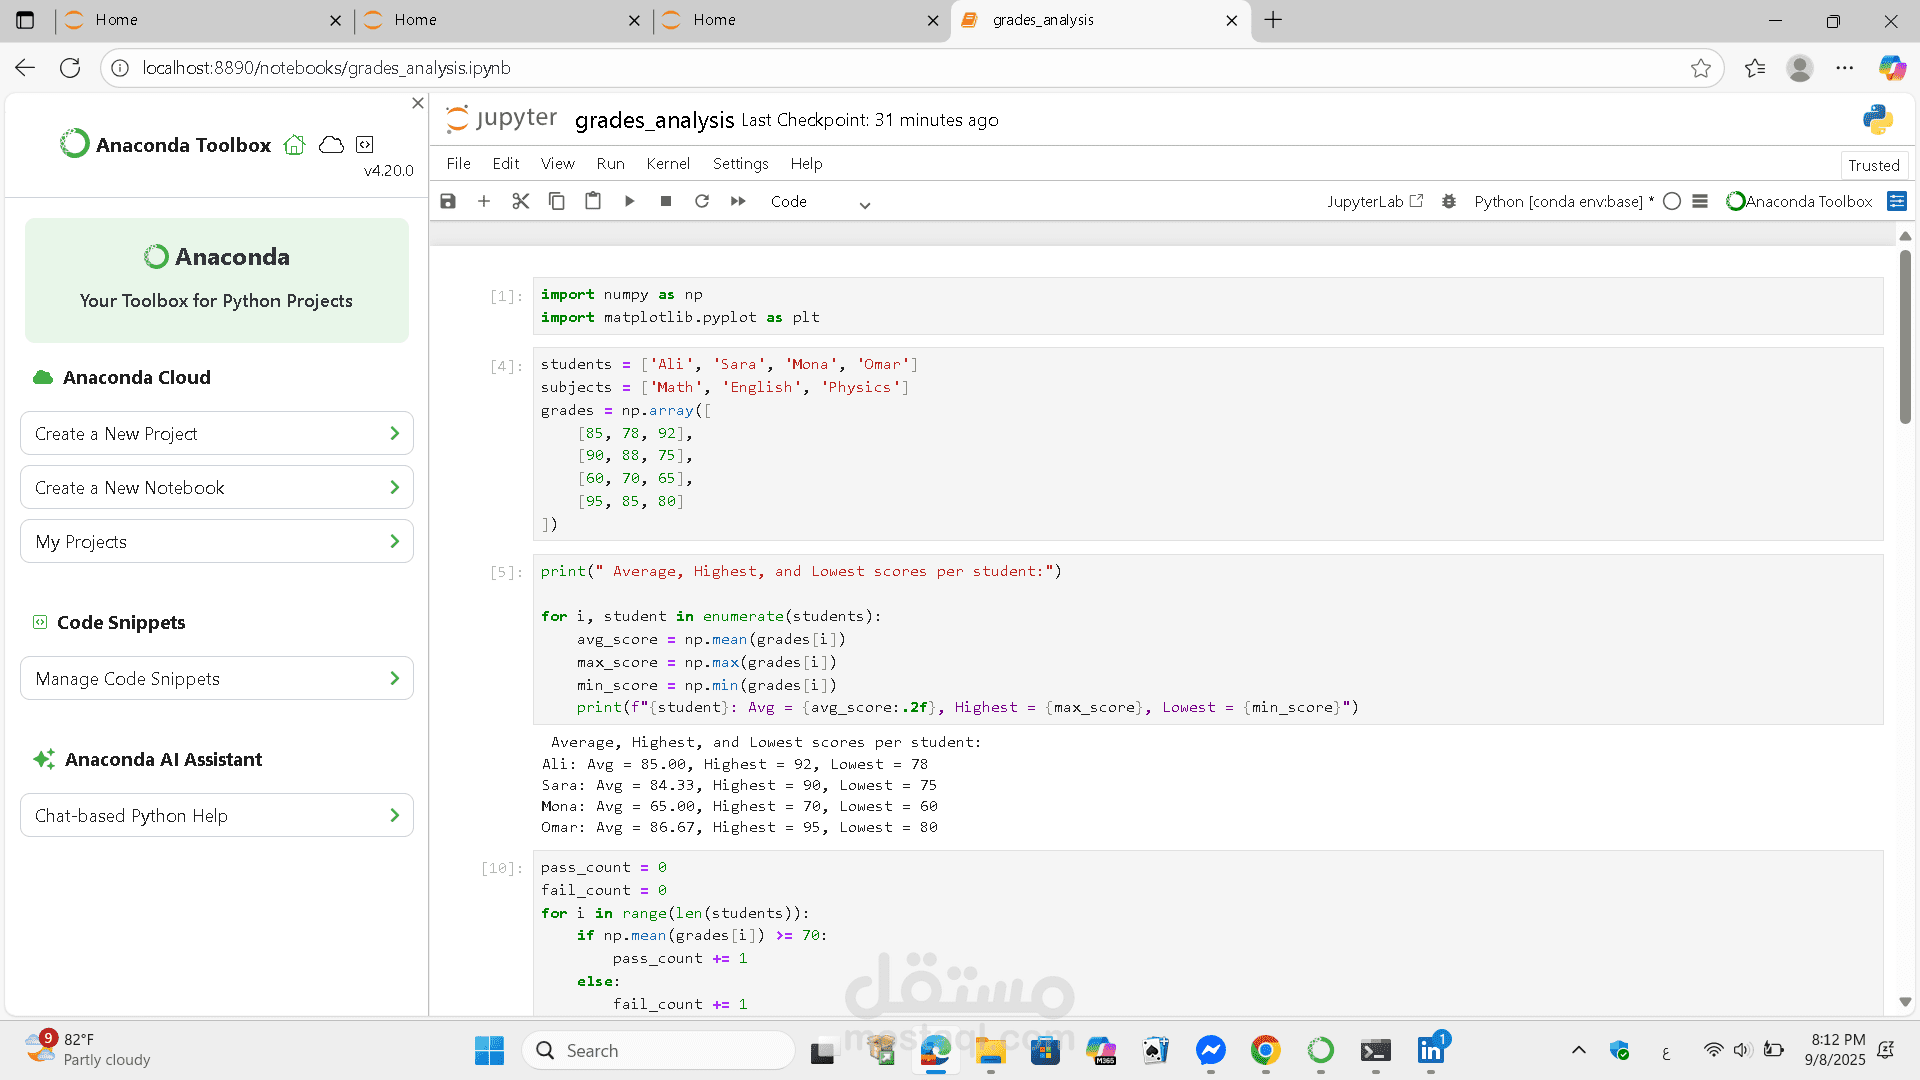Screen dimensions: 1920x1080
Task: Open the Windows Start menu
Action: (x=489, y=1051)
